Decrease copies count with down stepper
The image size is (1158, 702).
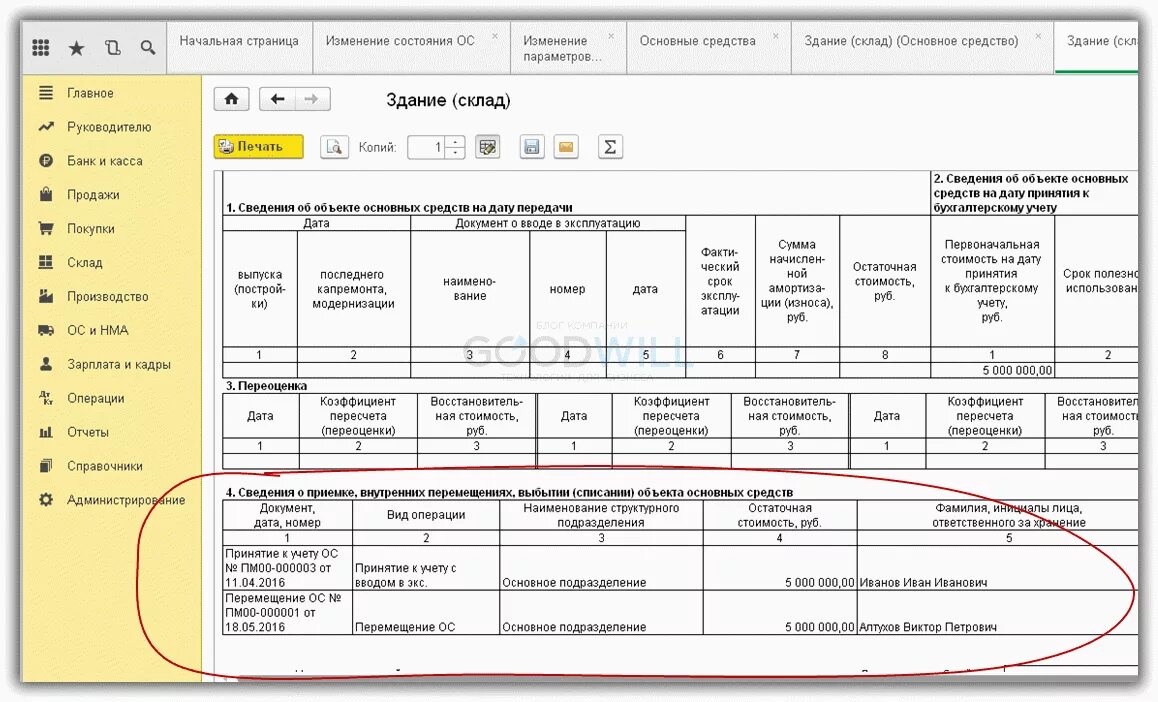pyautogui.click(x=456, y=153)
